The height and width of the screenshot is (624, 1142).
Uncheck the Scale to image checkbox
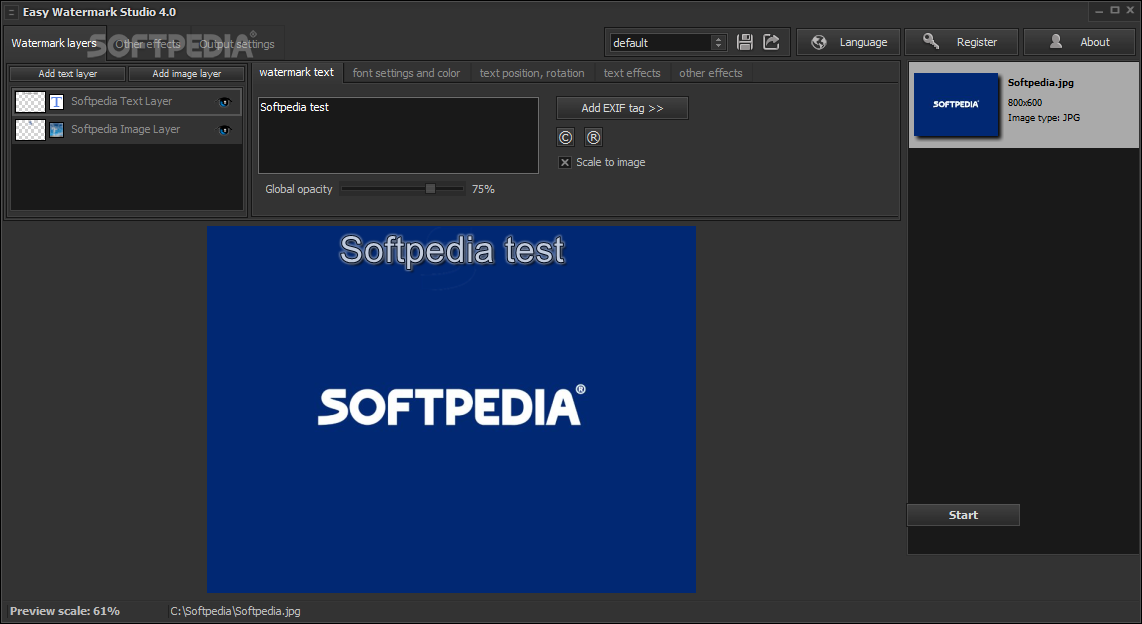(565, 162)
